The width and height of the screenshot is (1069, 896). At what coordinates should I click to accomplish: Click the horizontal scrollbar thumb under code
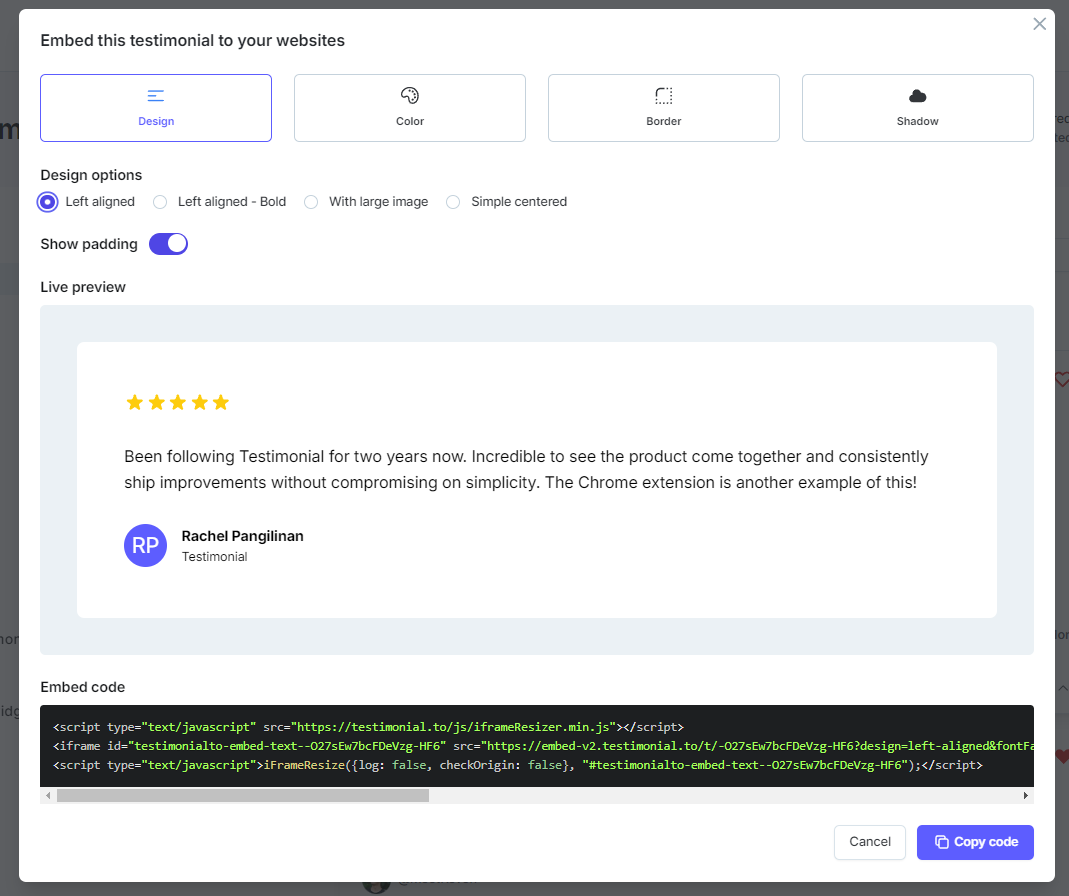pos(243,796)
